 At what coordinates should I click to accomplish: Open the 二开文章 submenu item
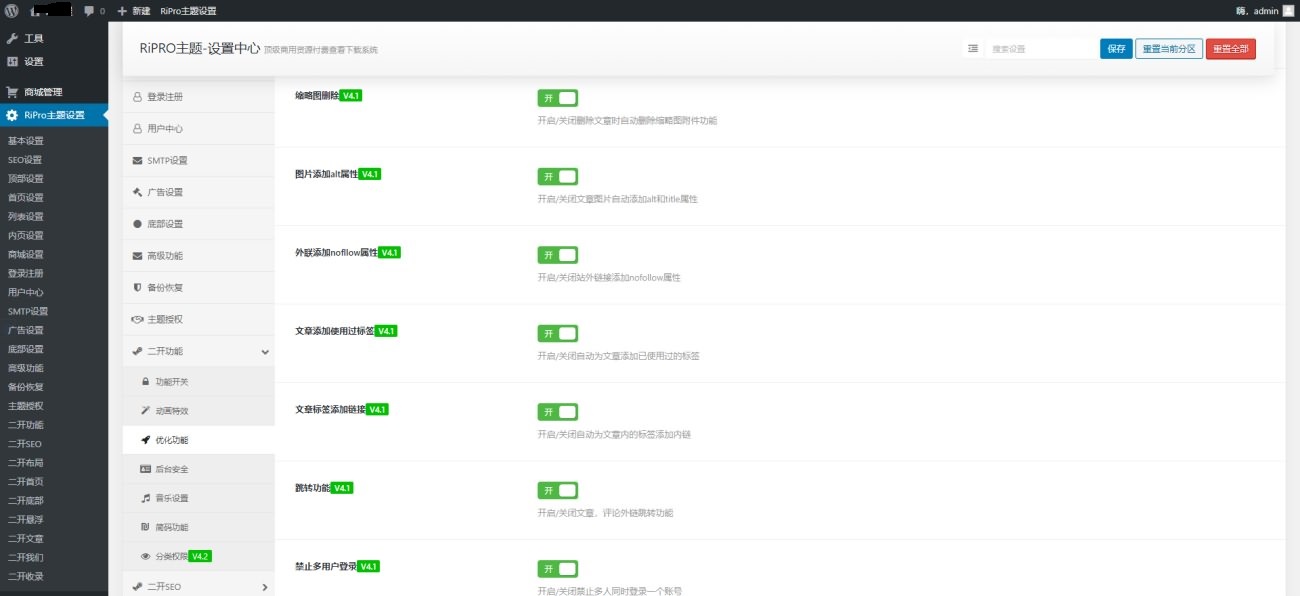(26, 539)
